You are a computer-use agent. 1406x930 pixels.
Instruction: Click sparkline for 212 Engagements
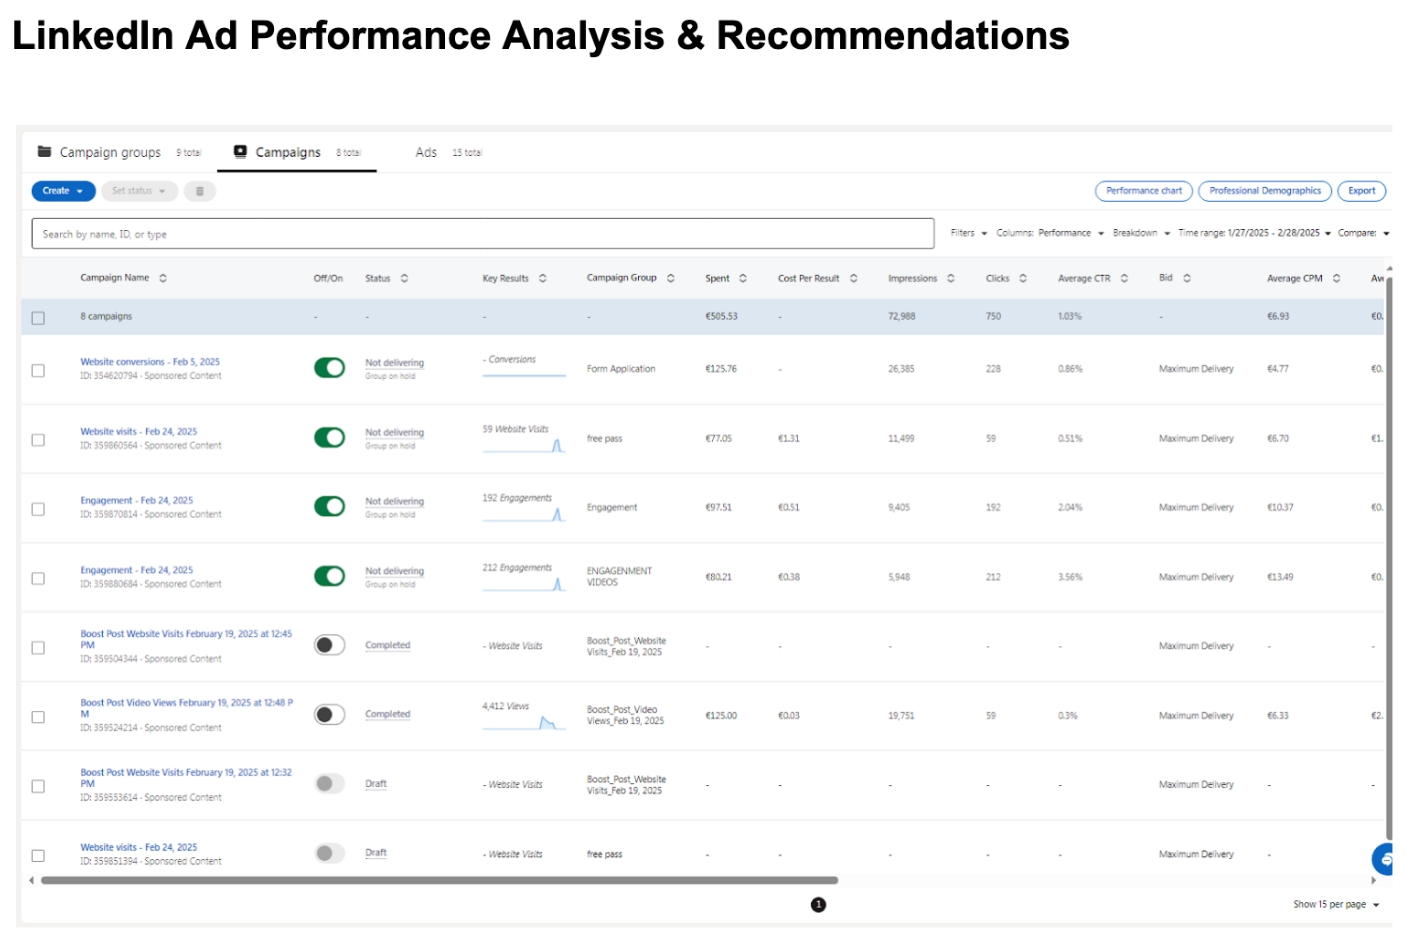524,584
